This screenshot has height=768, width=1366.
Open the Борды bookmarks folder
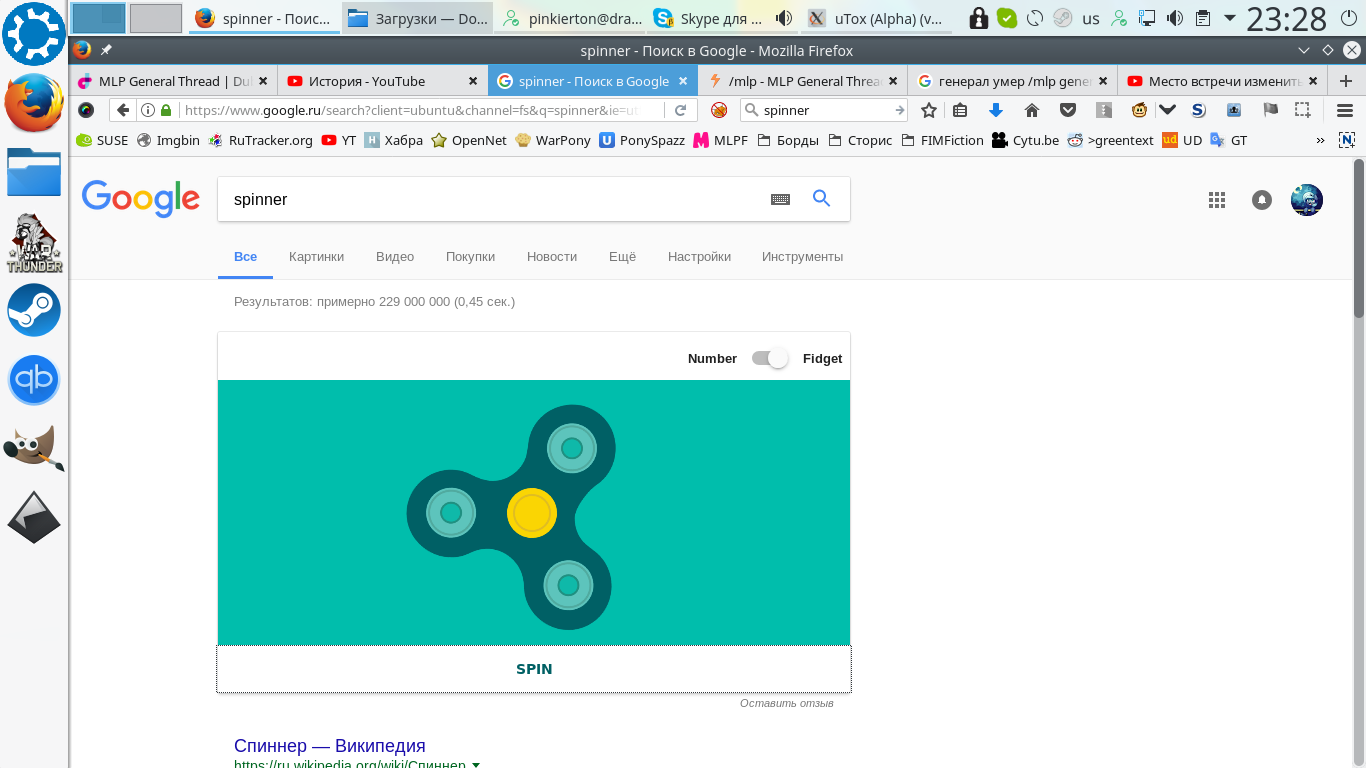click(x=788, y=140)
